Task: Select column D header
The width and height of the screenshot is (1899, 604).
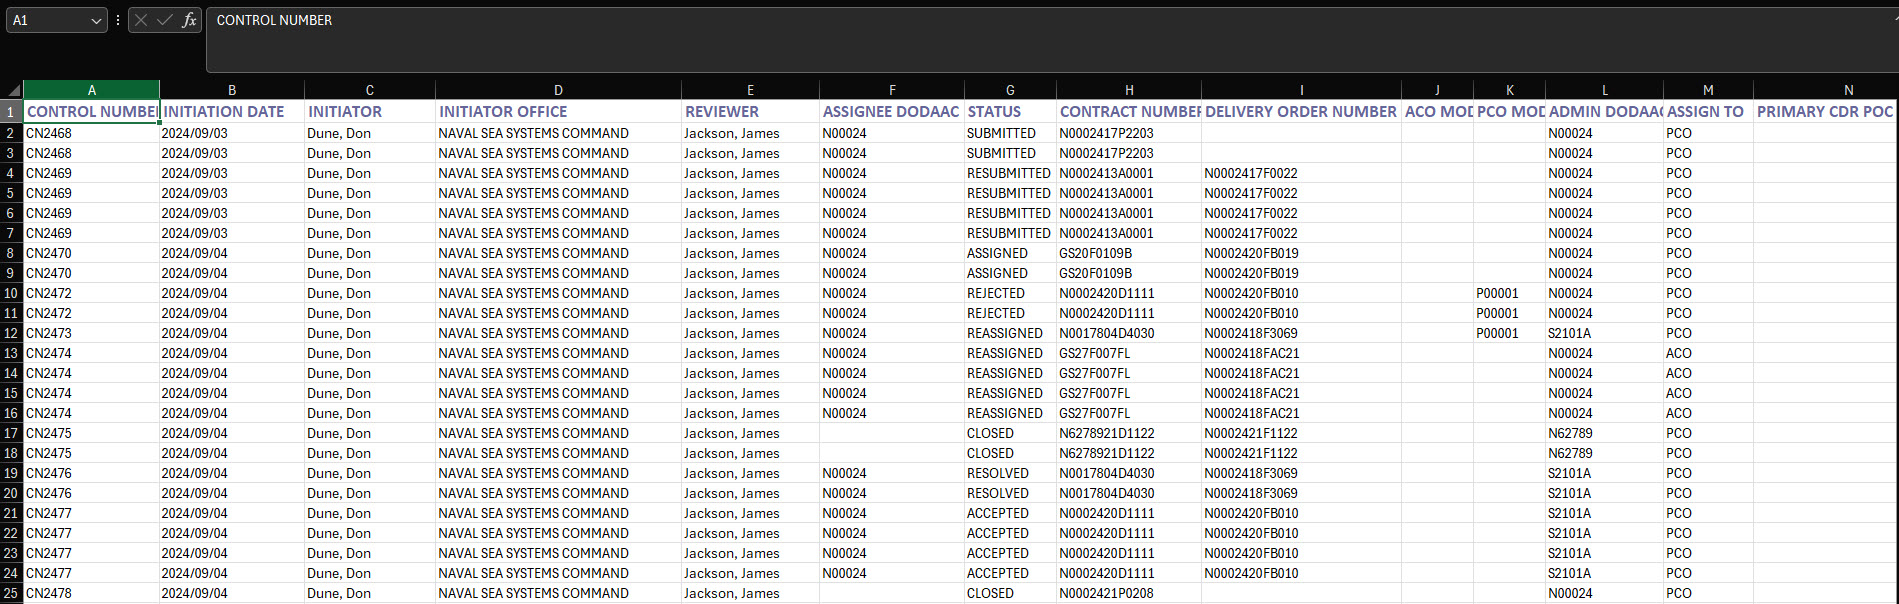Action: [558, 90]
